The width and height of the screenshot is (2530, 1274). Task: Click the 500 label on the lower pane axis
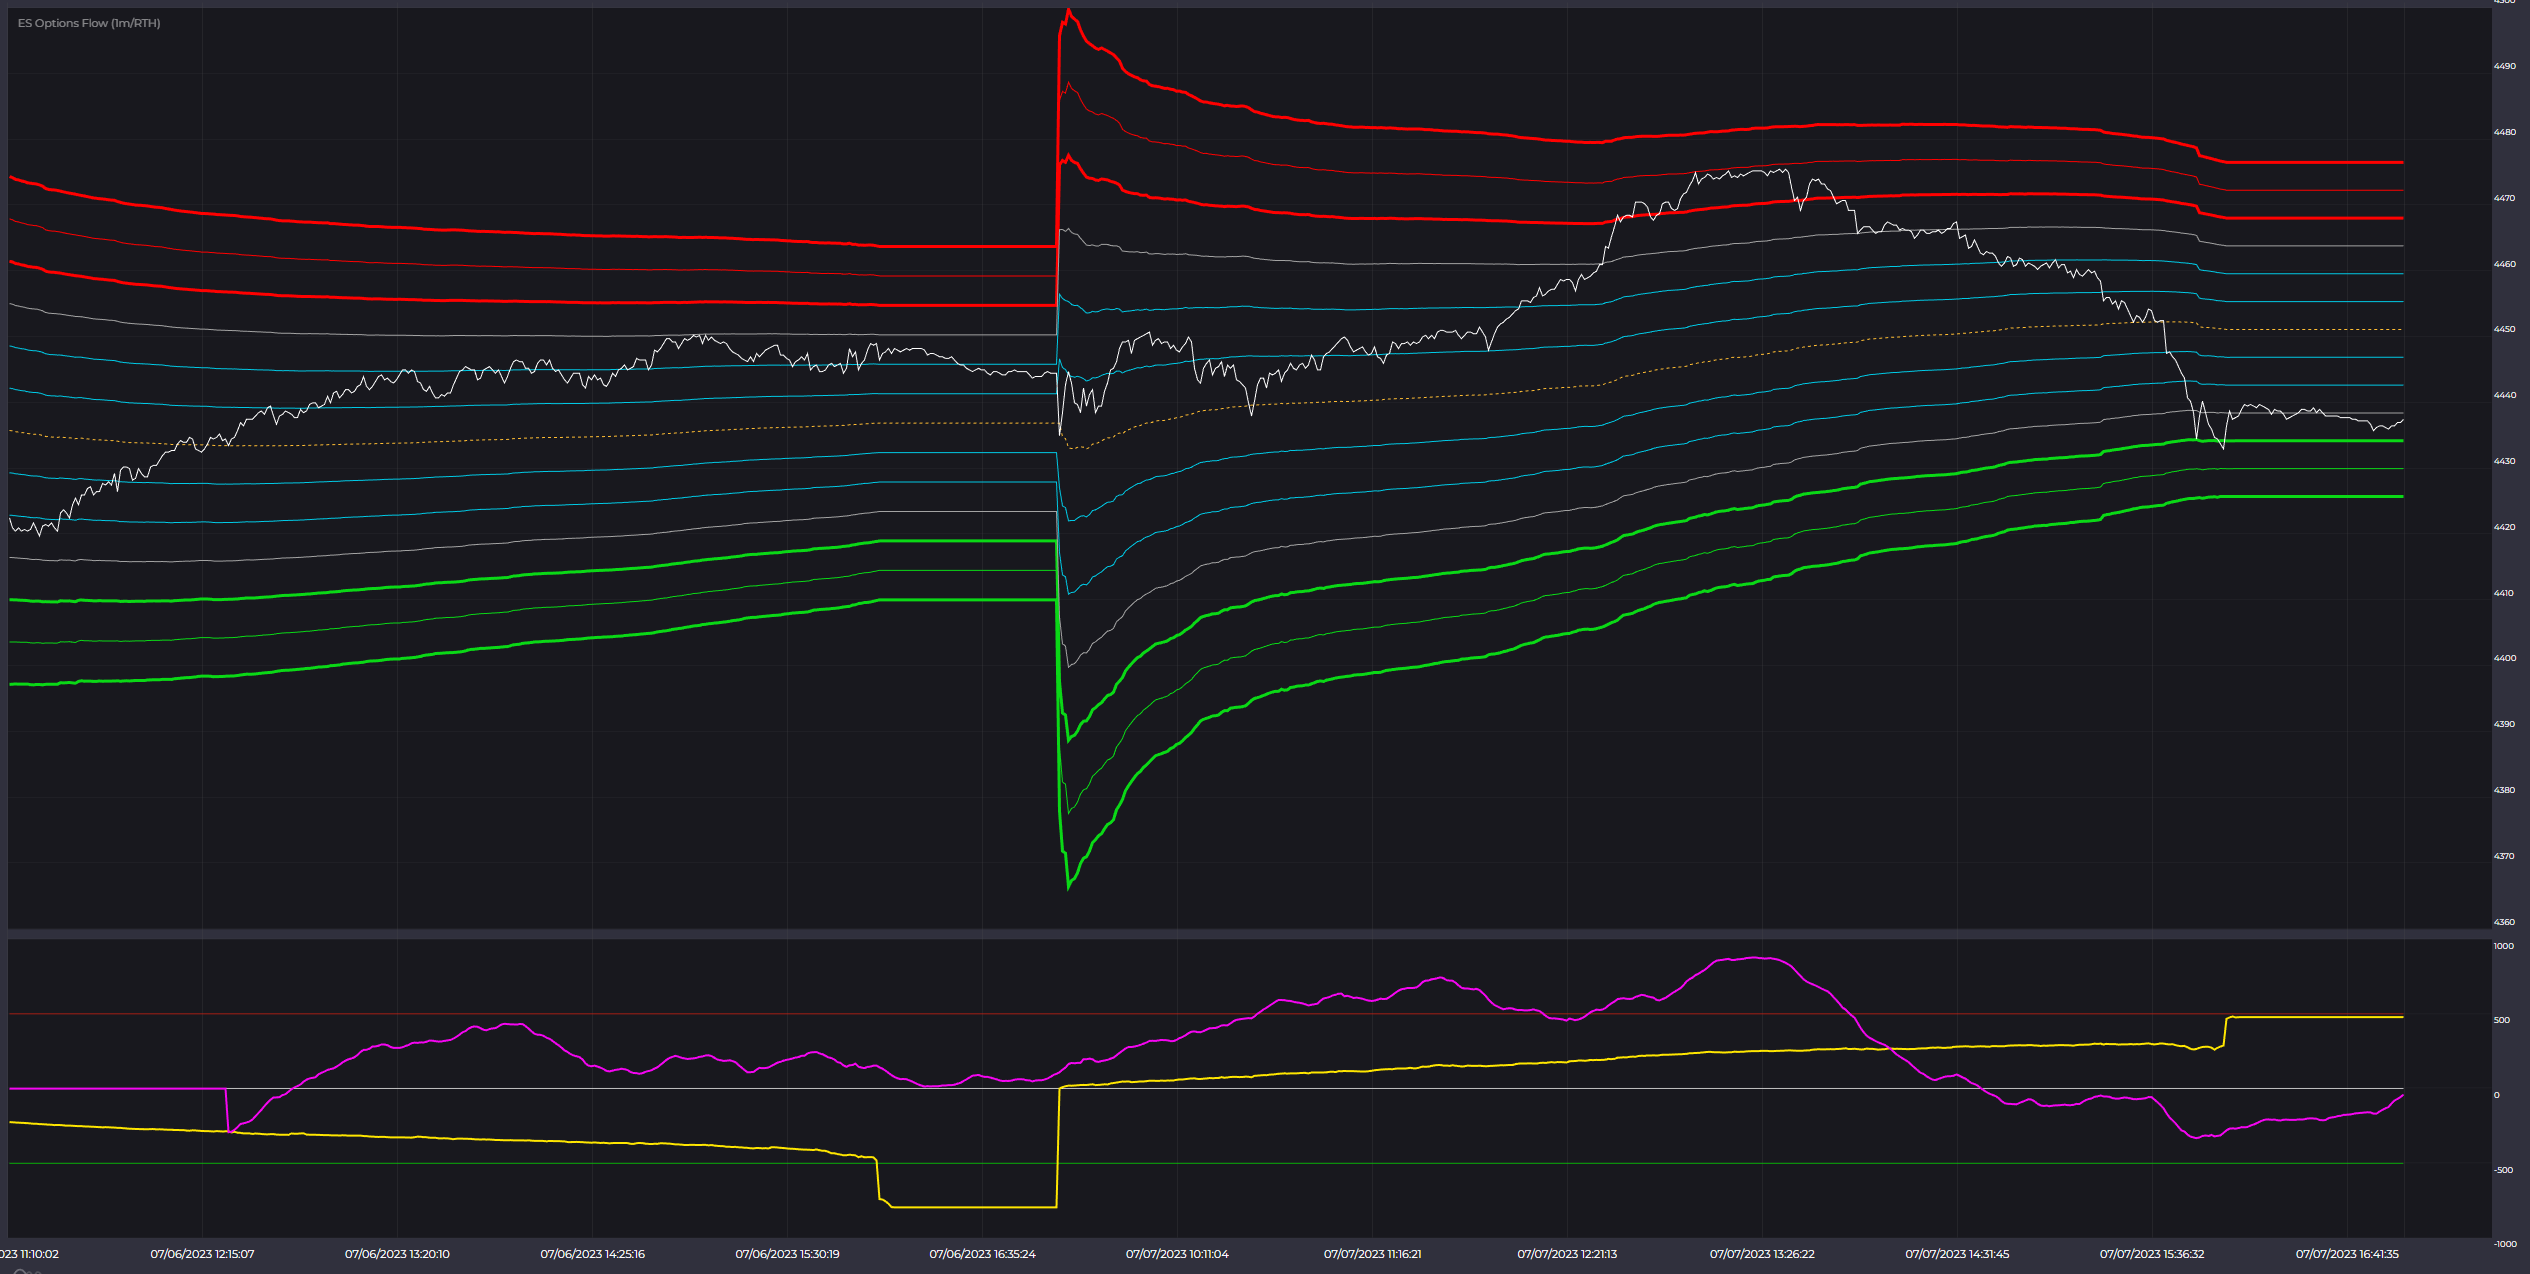point(2501,1020)
